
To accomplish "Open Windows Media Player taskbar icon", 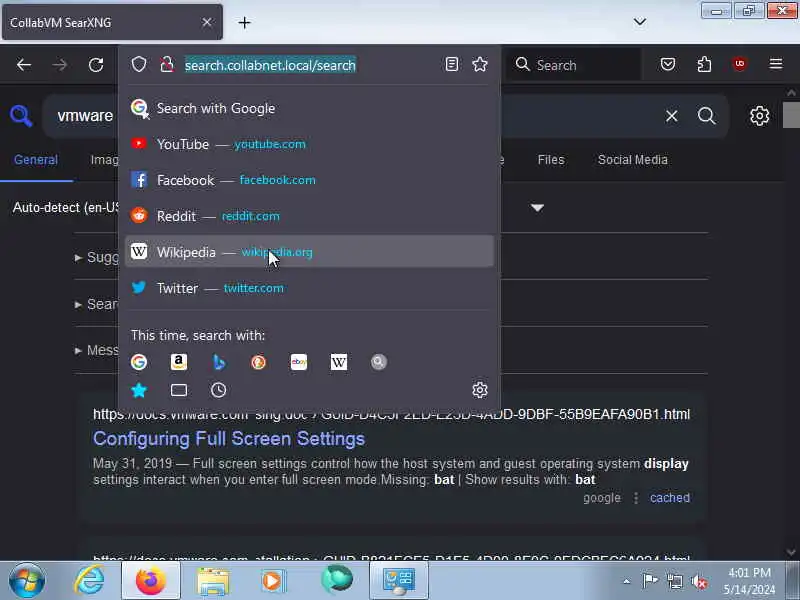I will click(273, 581).
